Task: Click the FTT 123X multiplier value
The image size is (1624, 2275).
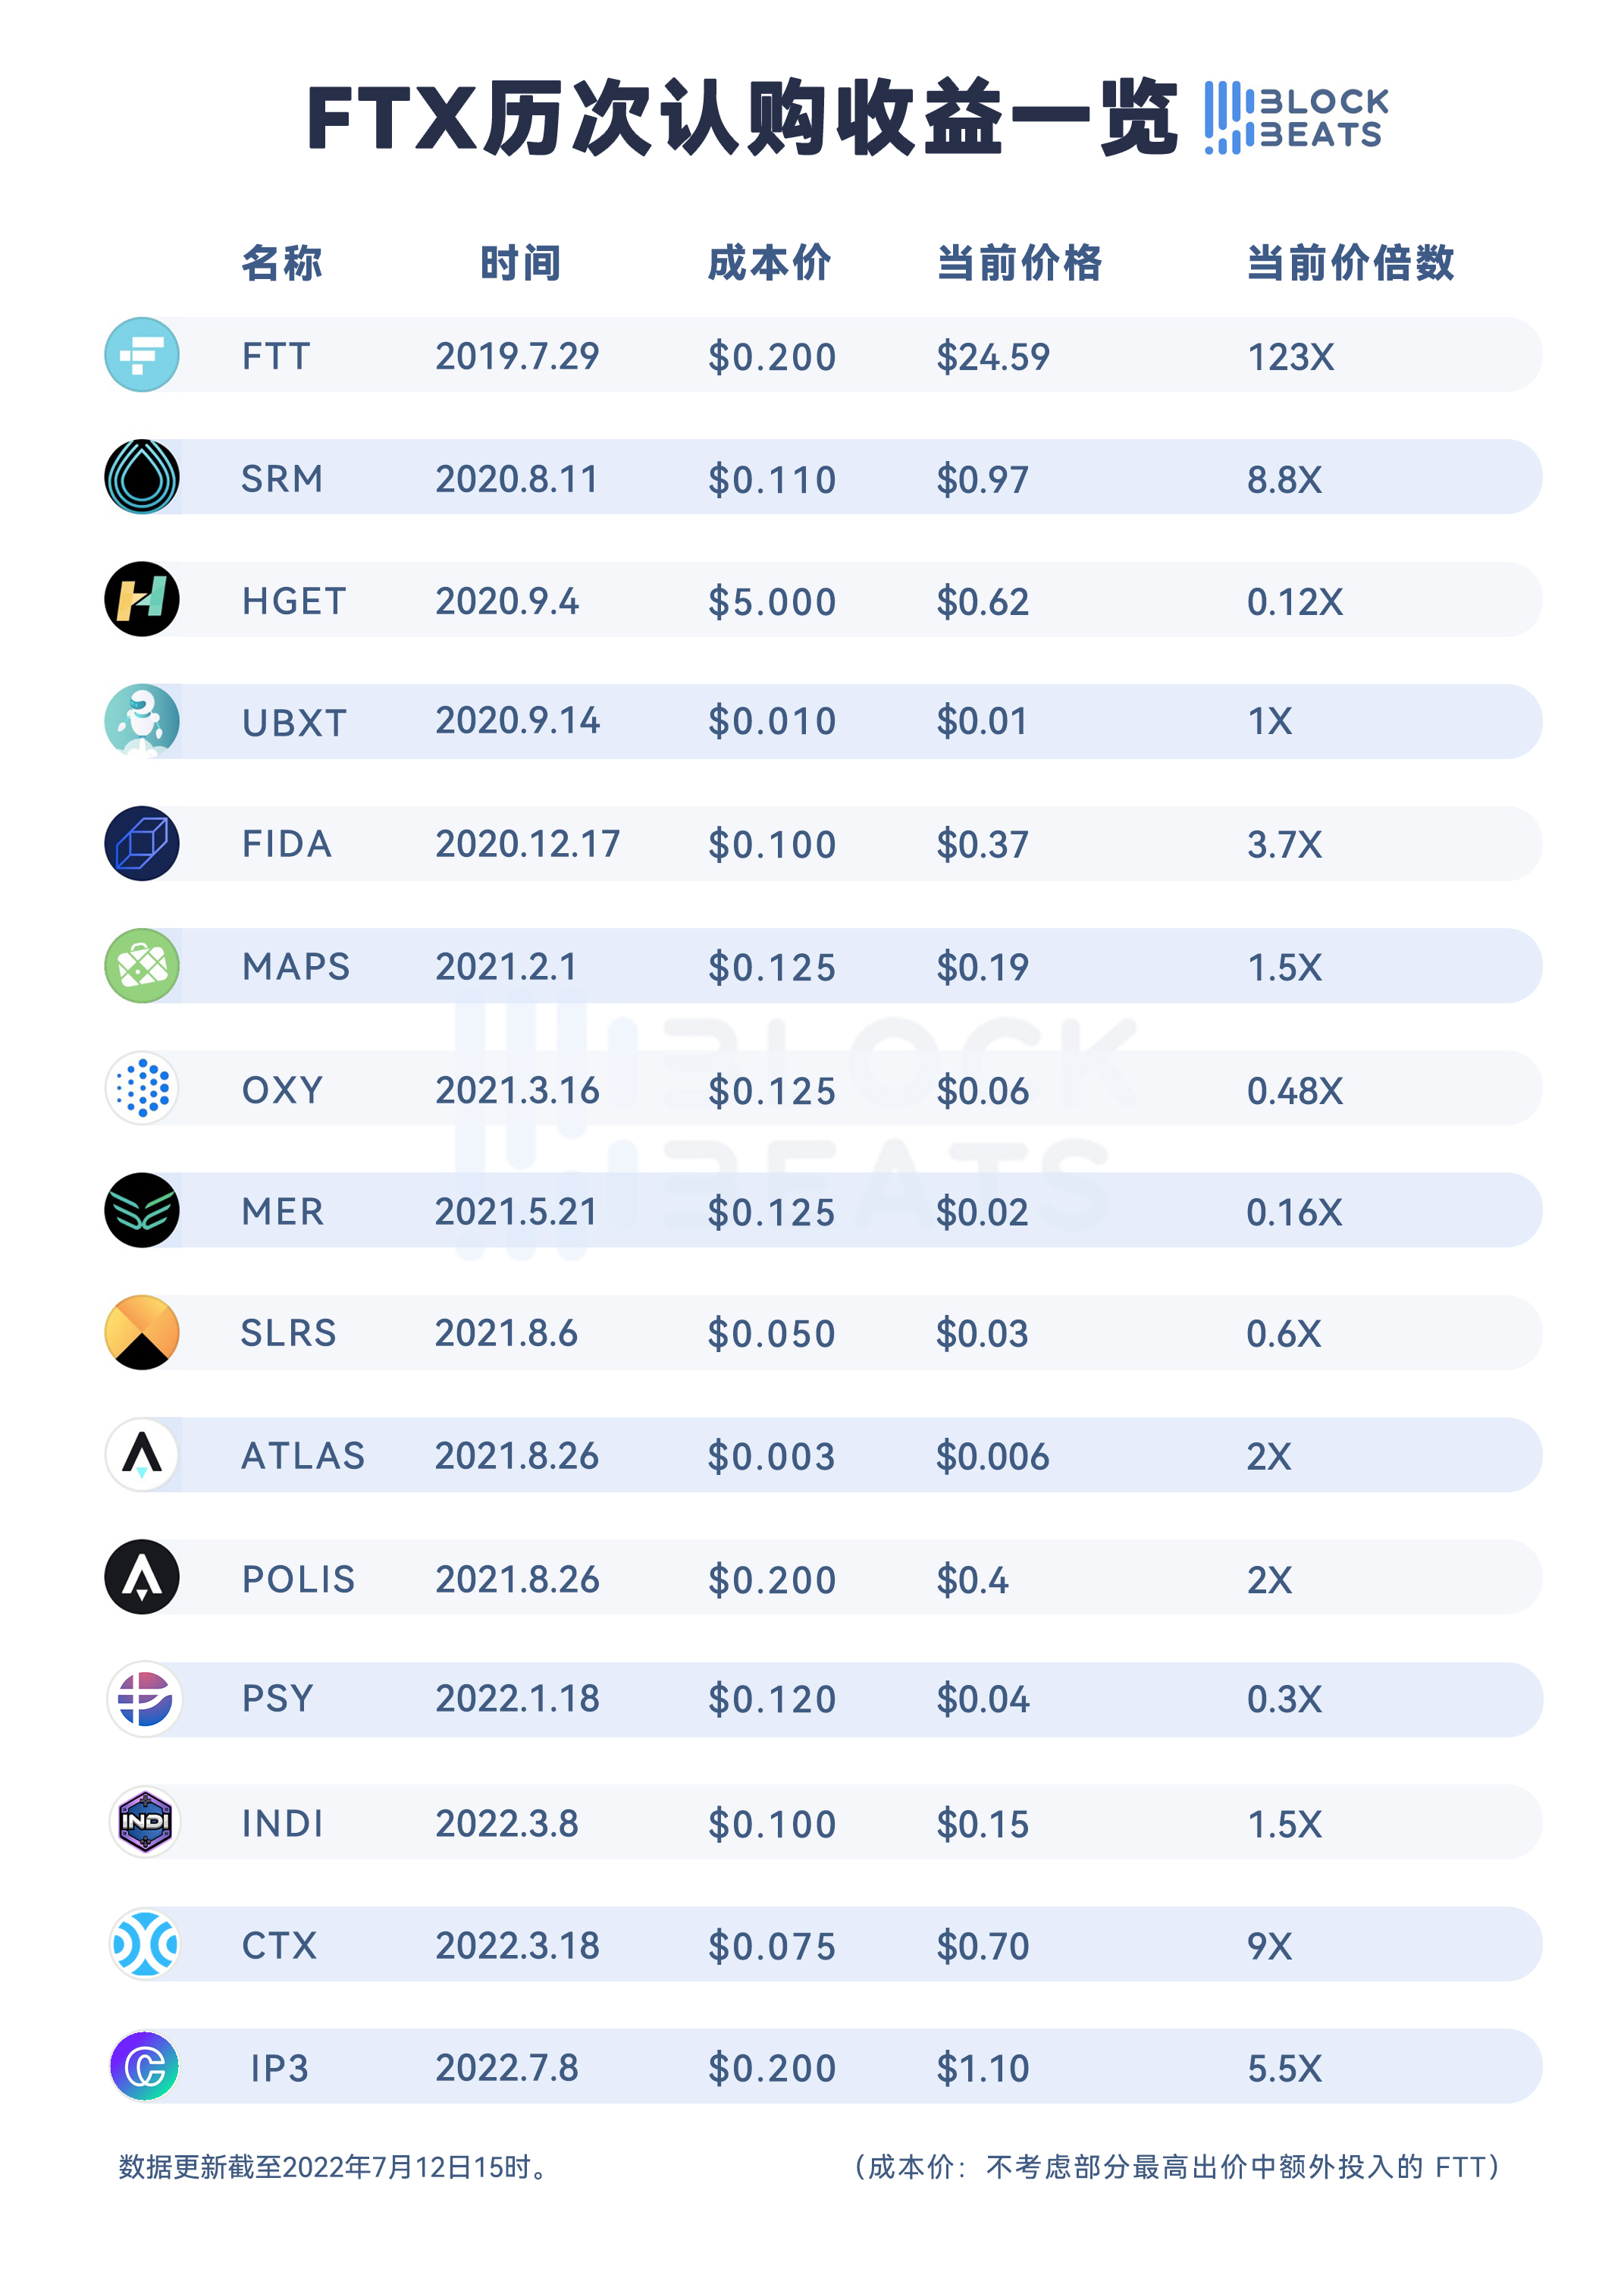Action: 1290,357
